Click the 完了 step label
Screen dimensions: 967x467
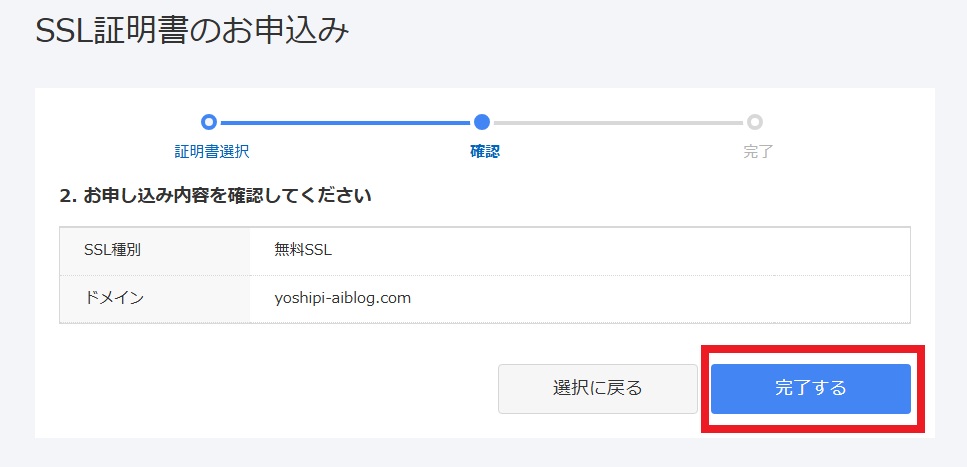point(758,152)
